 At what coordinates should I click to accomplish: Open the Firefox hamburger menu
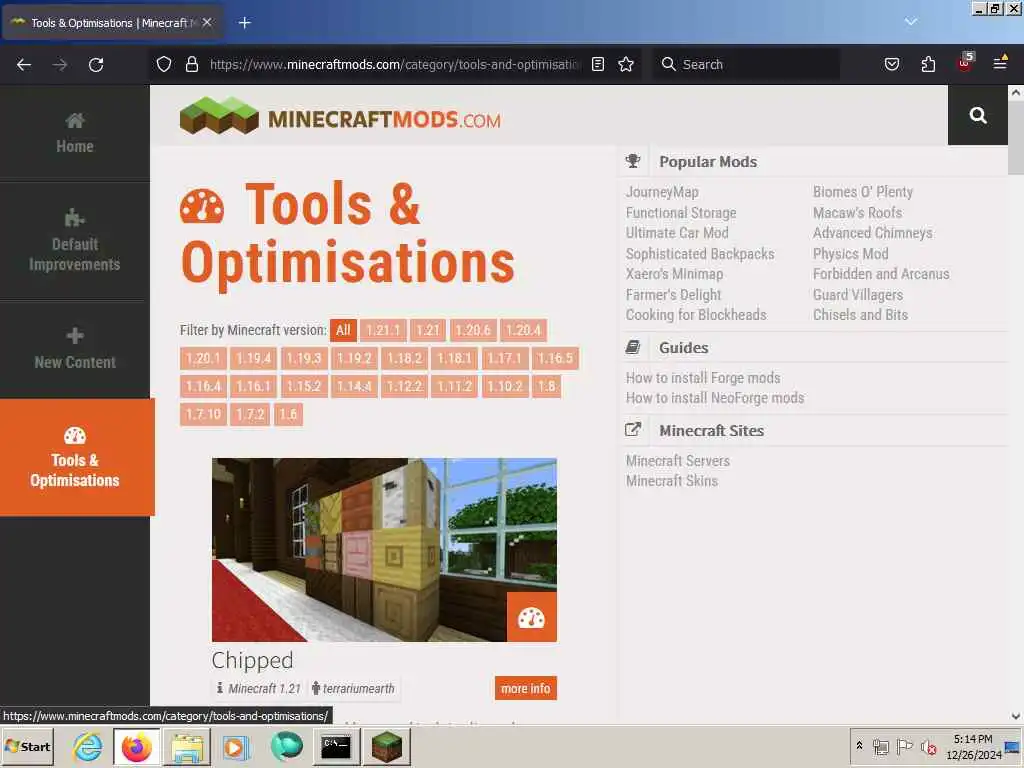point(1000,63)
